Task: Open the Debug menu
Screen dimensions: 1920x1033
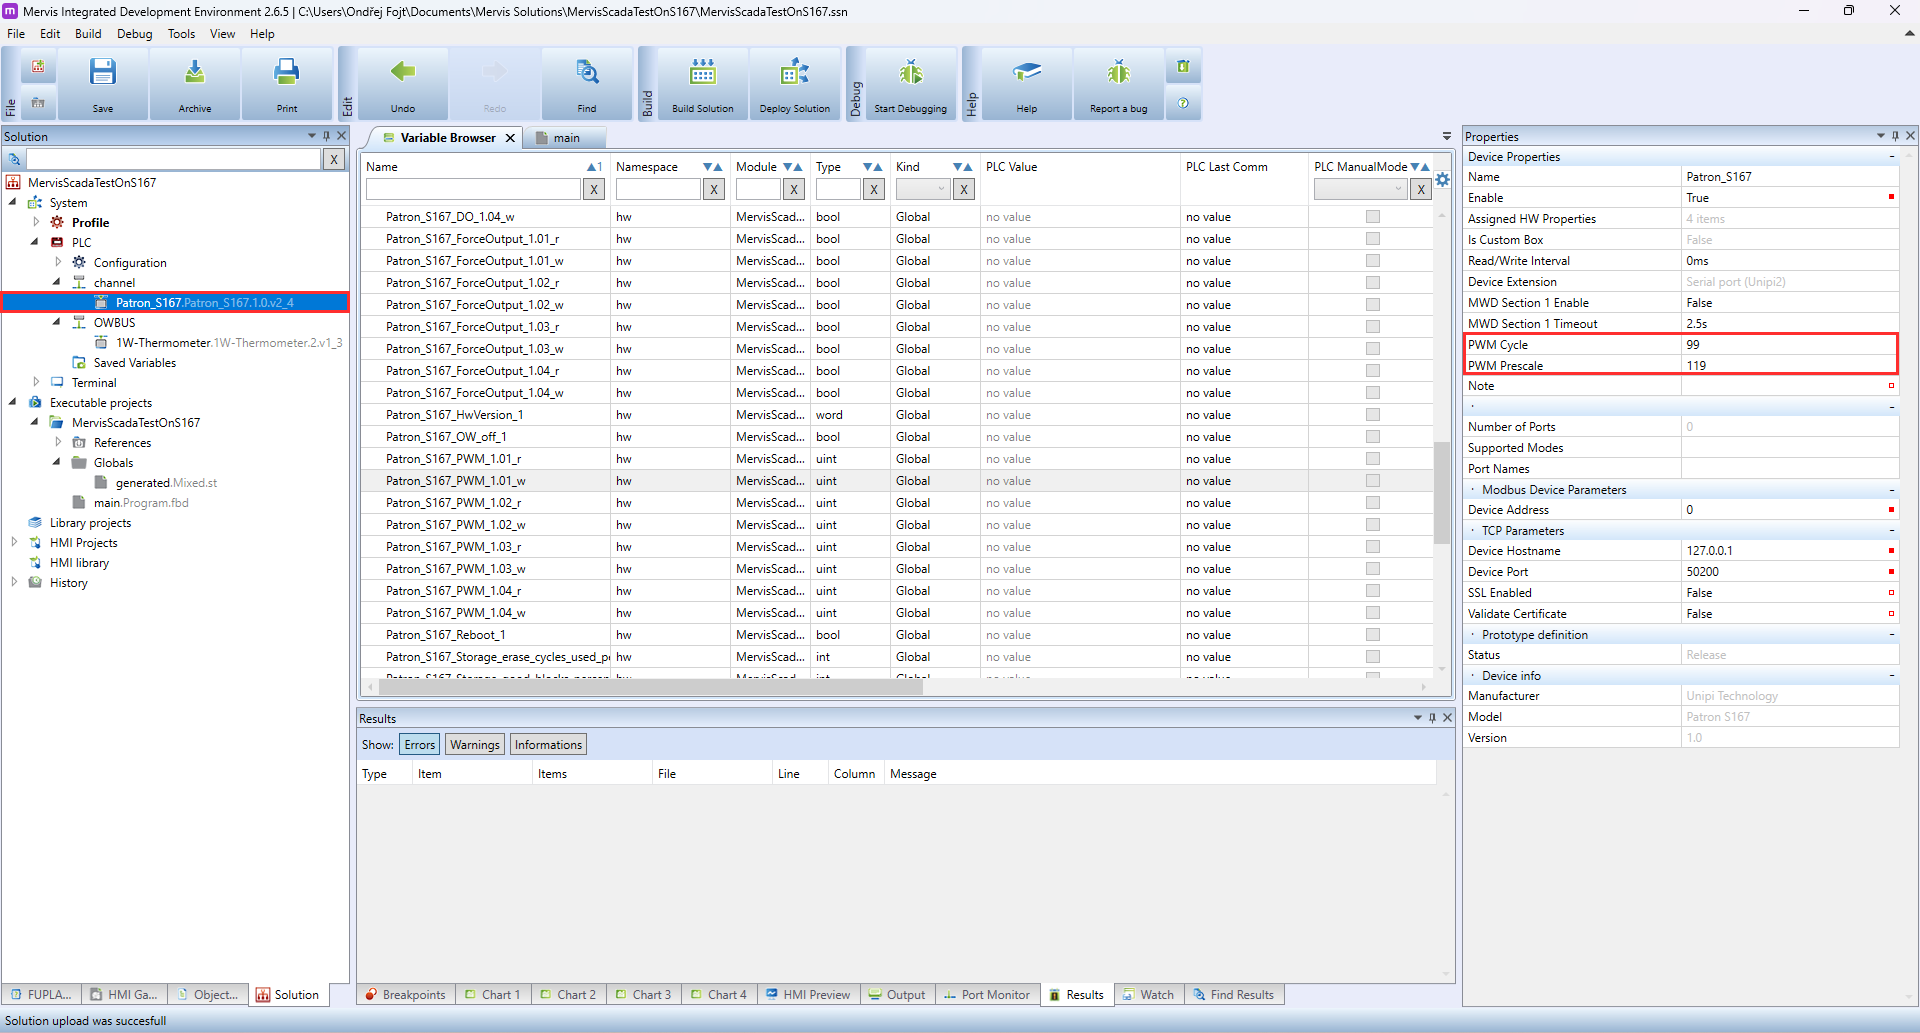Action: 134,34
